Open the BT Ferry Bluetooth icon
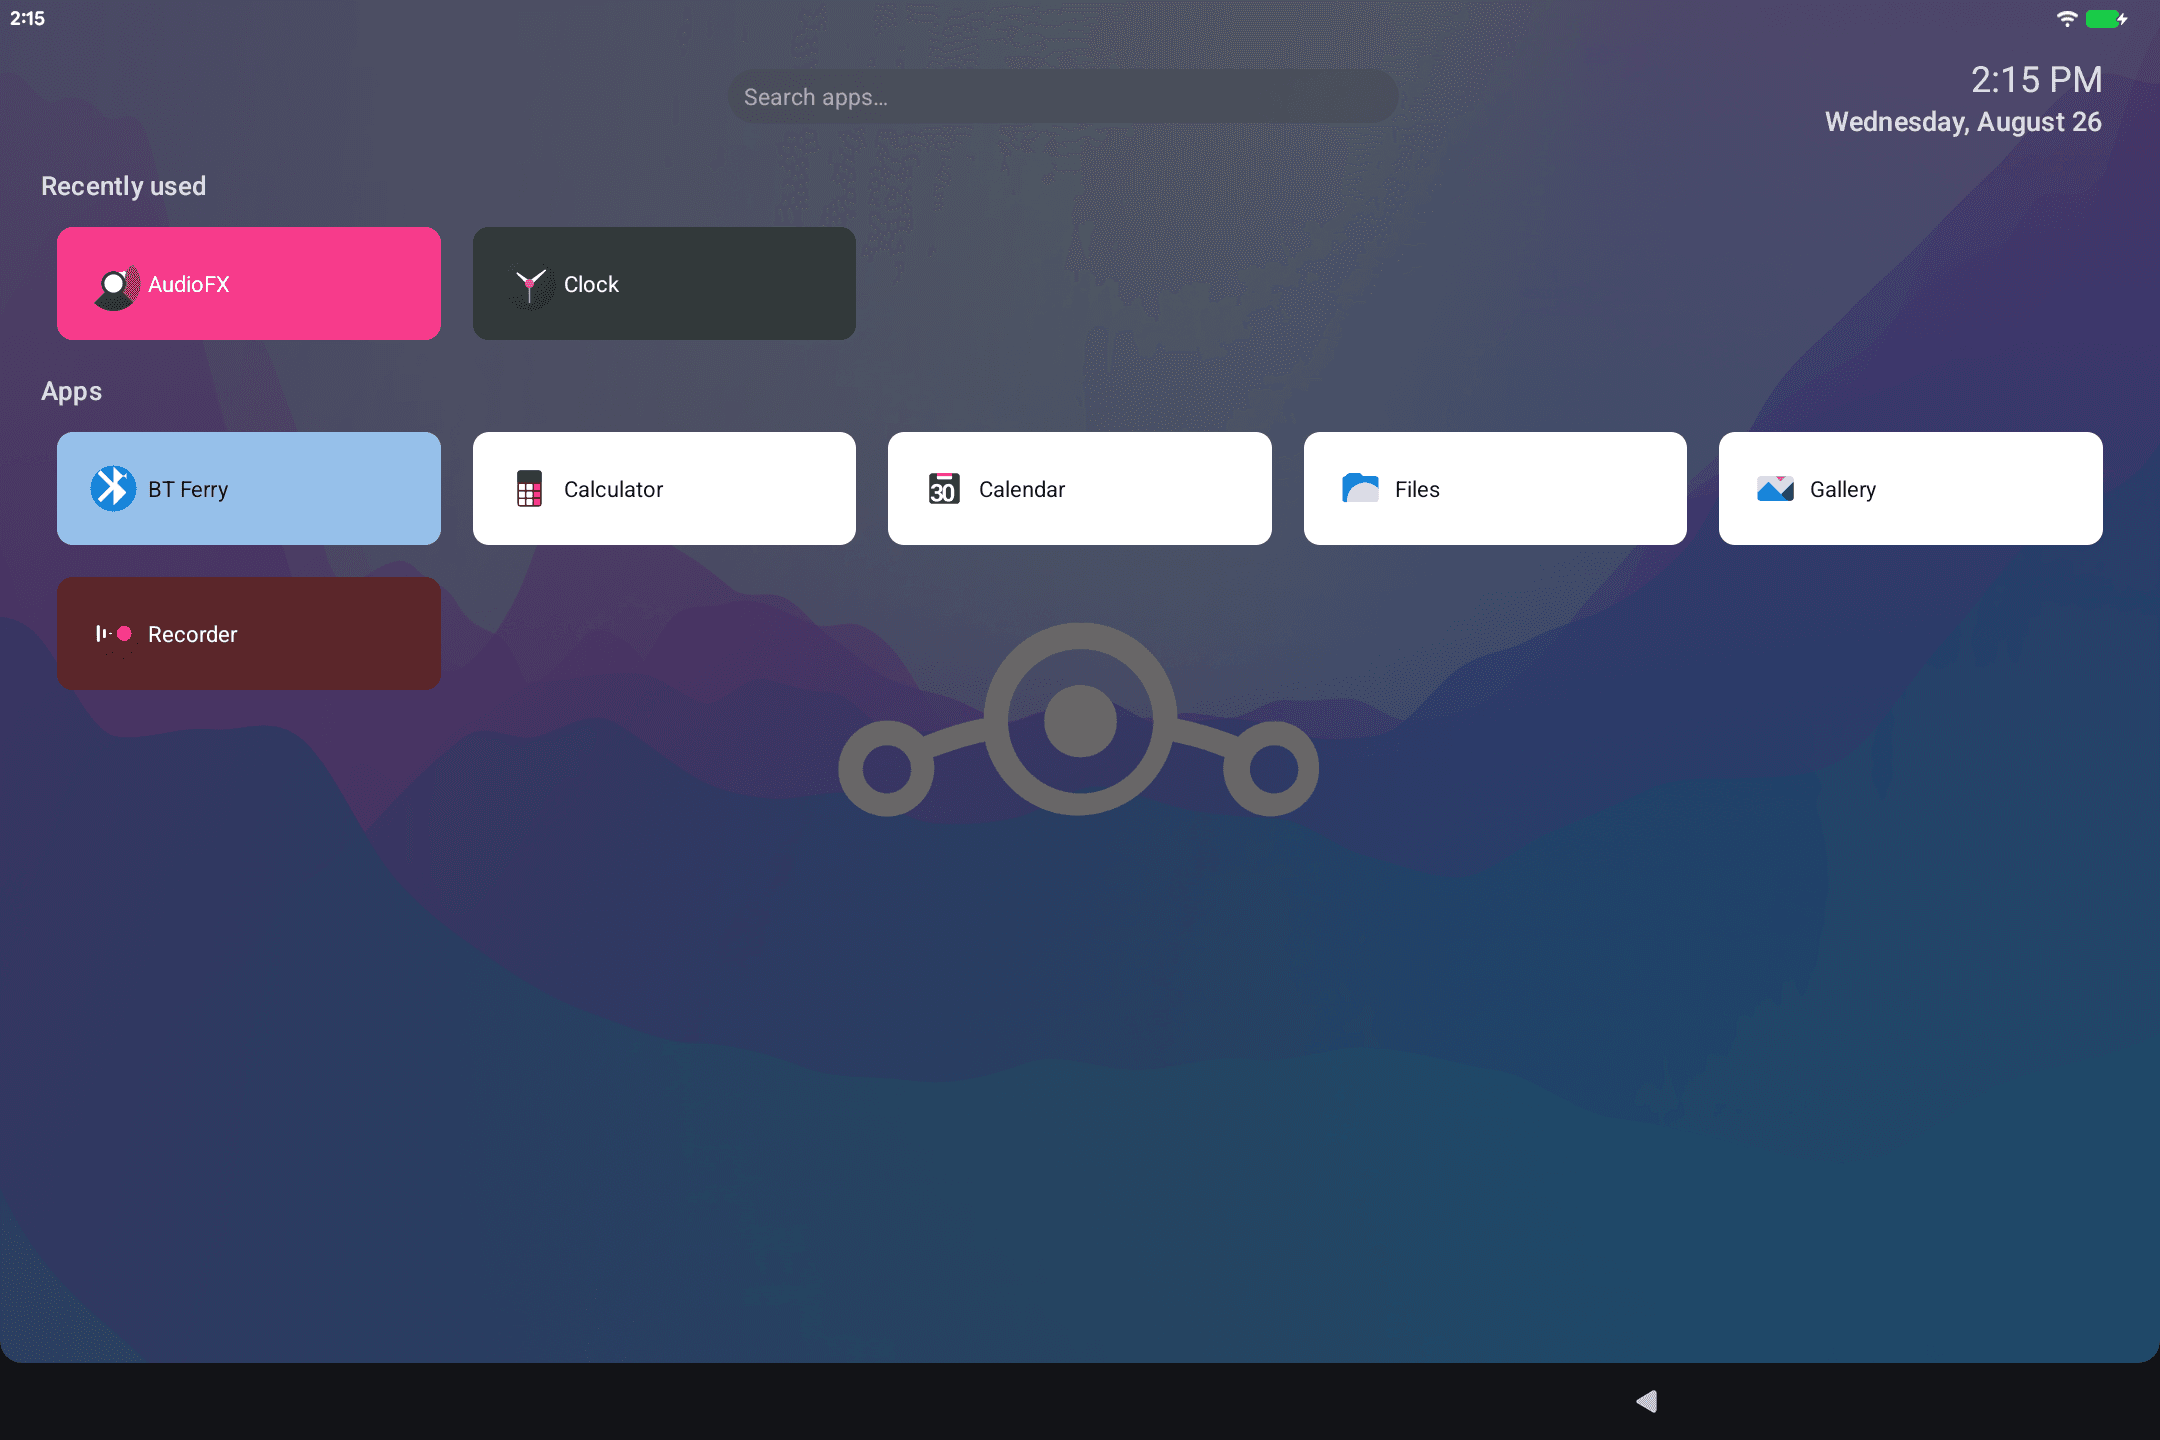The height and width of the screenshot is (1440, 2160). 113,489
